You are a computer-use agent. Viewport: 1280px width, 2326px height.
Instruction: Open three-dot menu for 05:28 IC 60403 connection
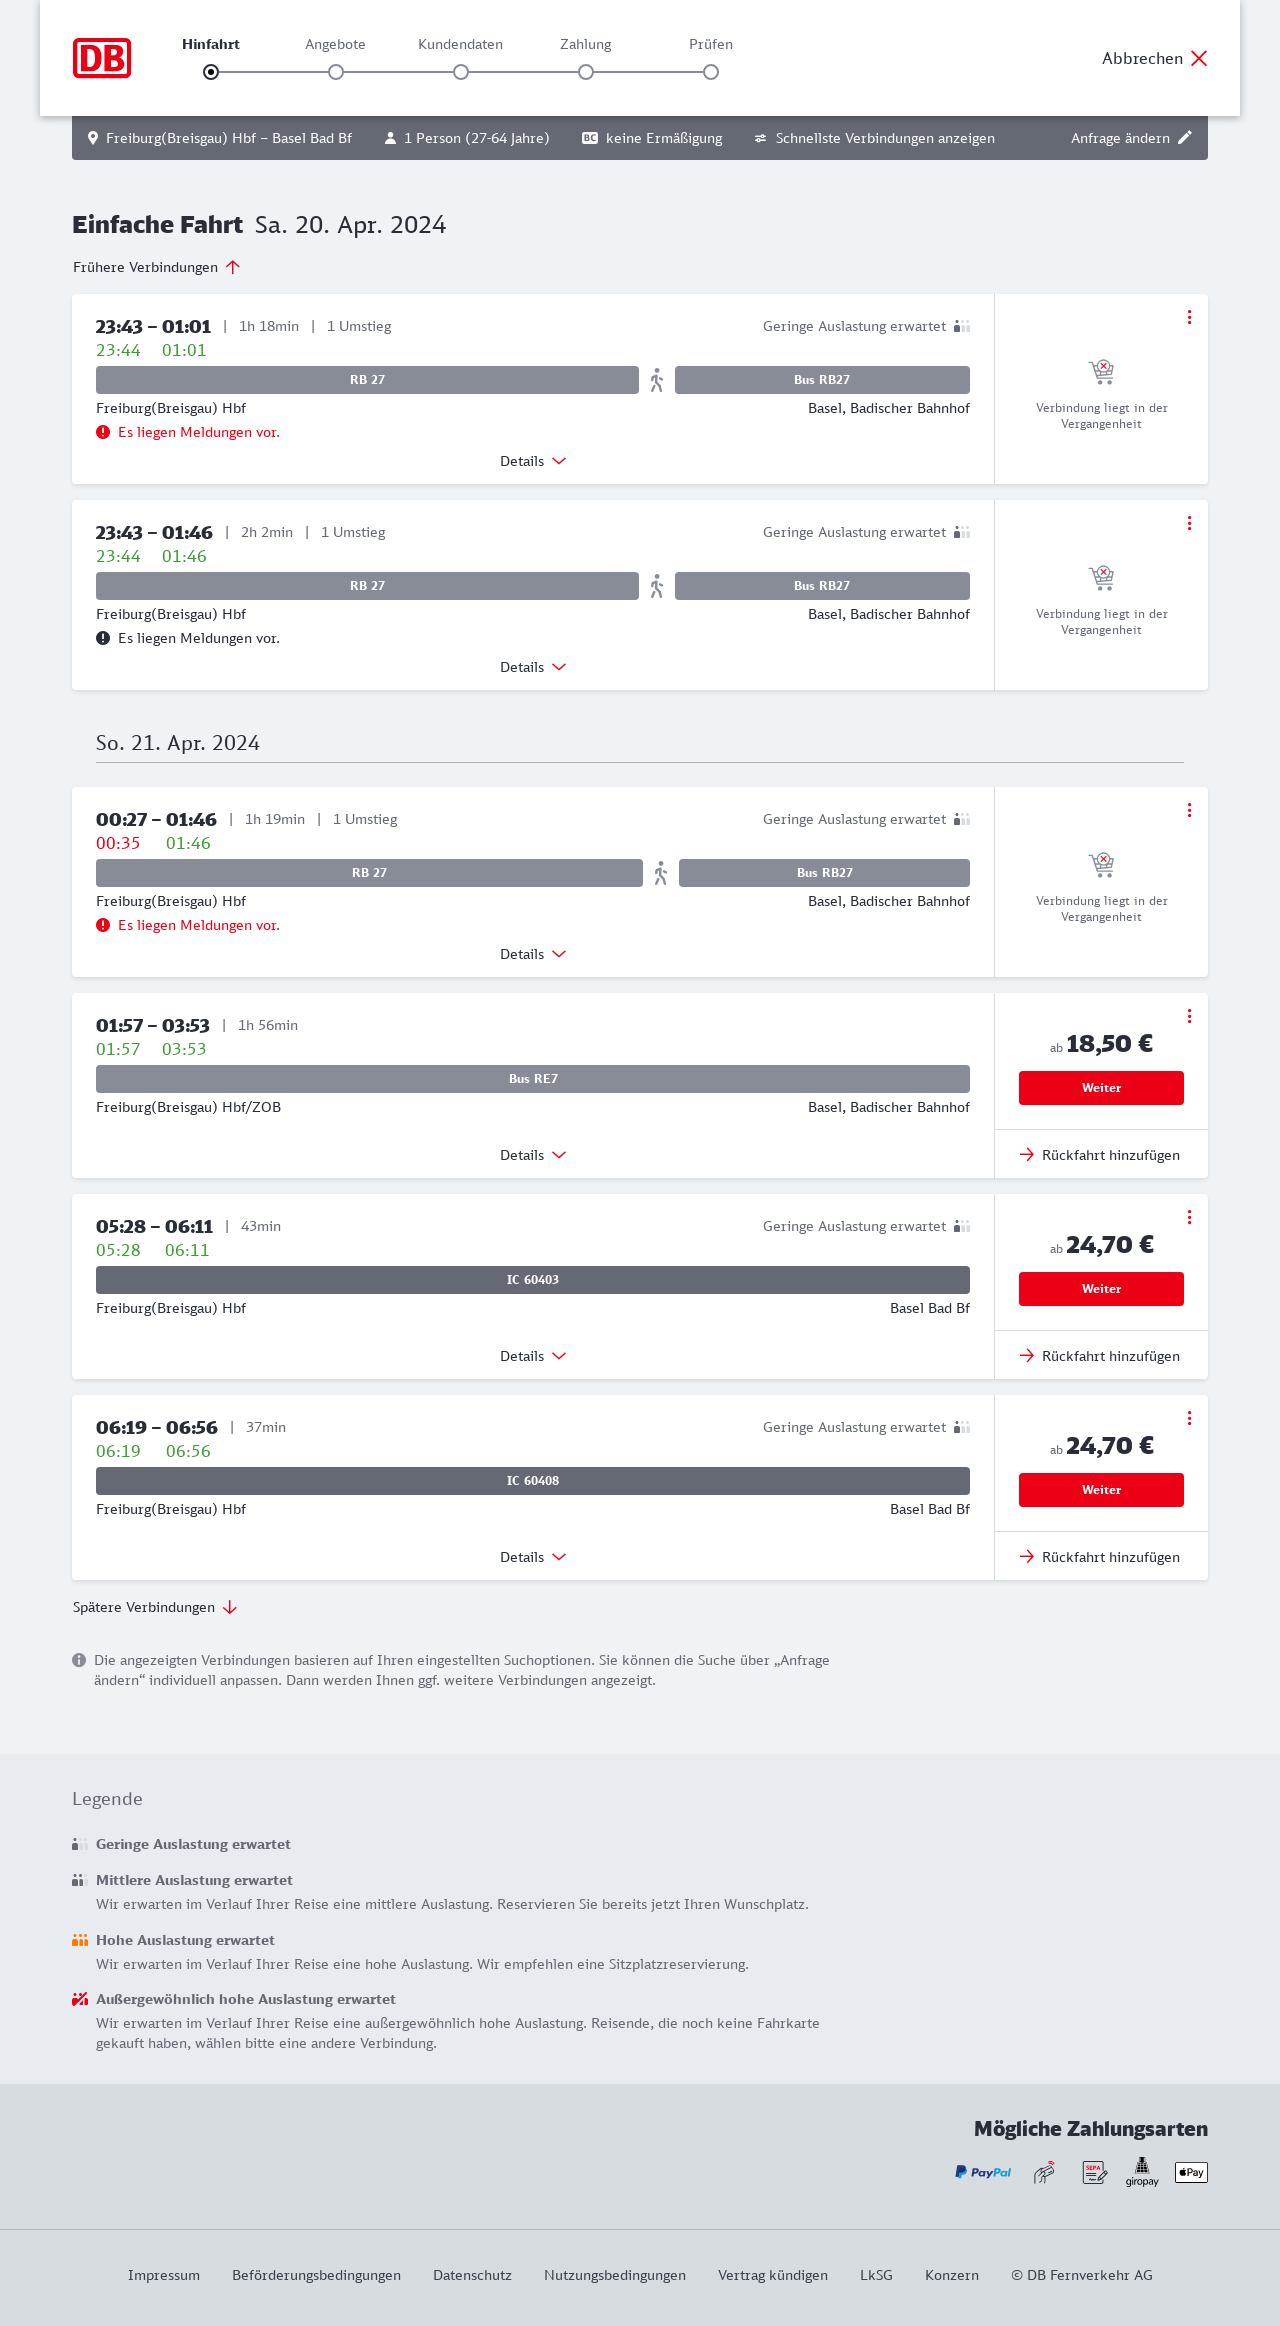pyautogui.click(x=1189, y=1217)
